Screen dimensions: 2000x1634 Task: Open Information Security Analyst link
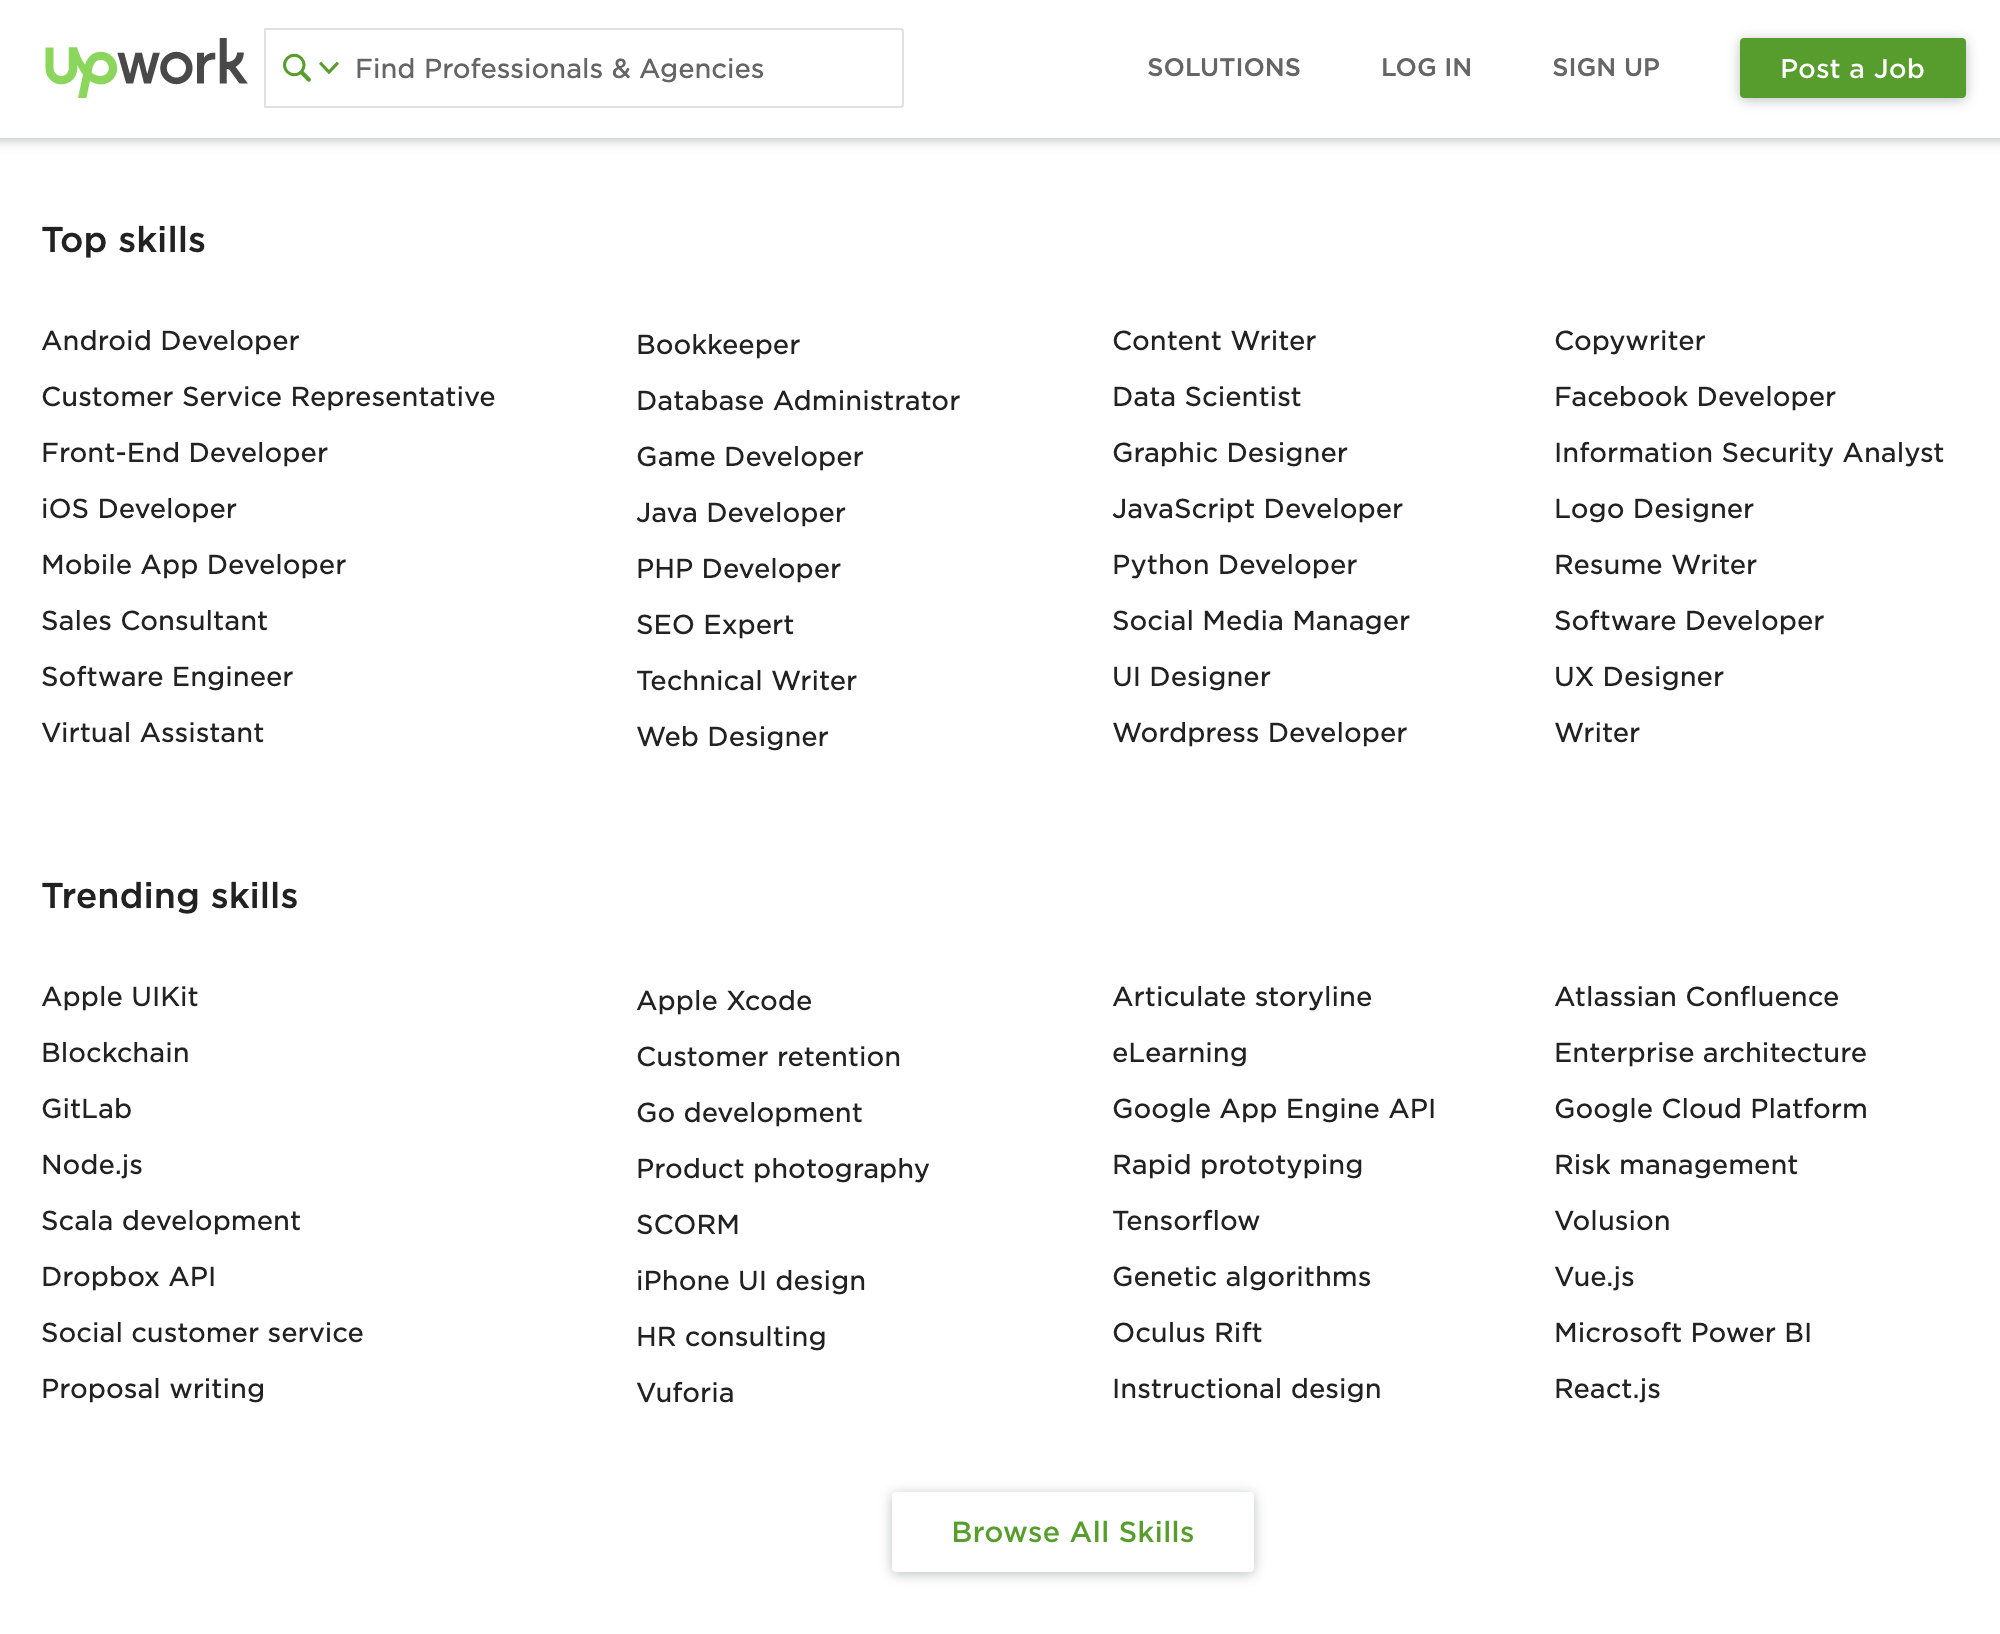[x=1749, y=453]
